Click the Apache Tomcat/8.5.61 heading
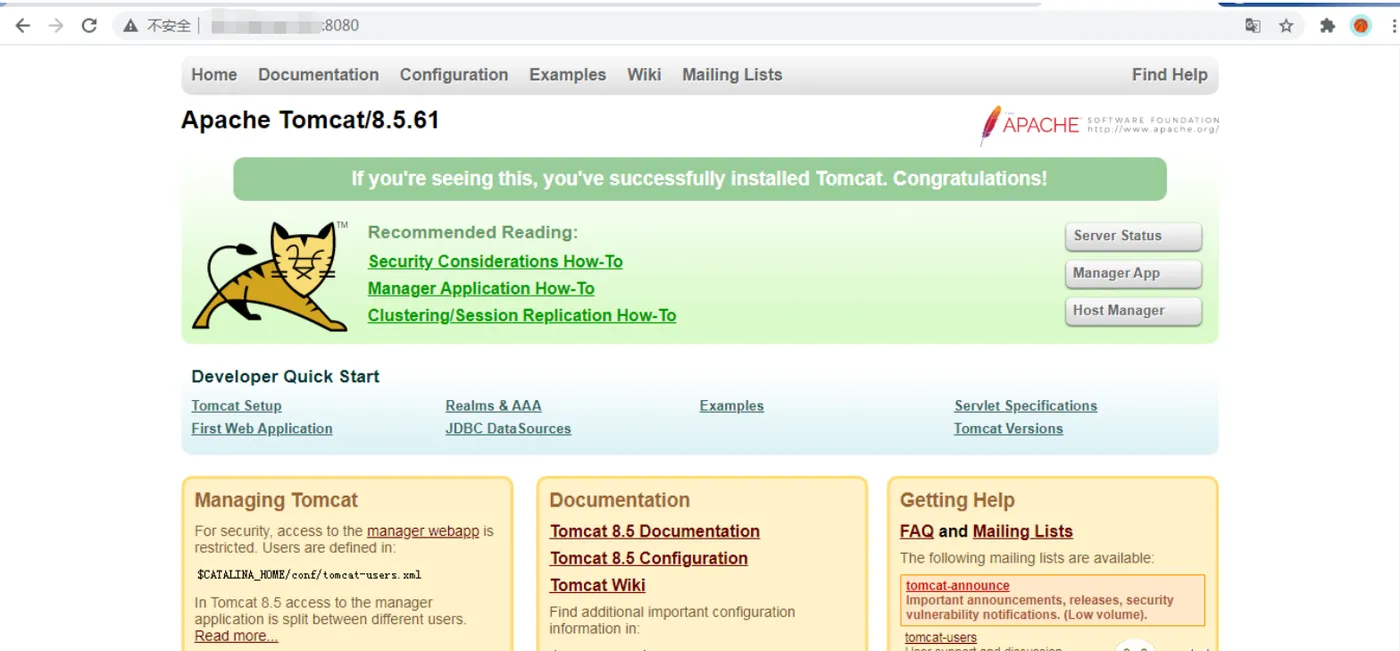This screenshot has width=1400, height=651. coord(310,120)
